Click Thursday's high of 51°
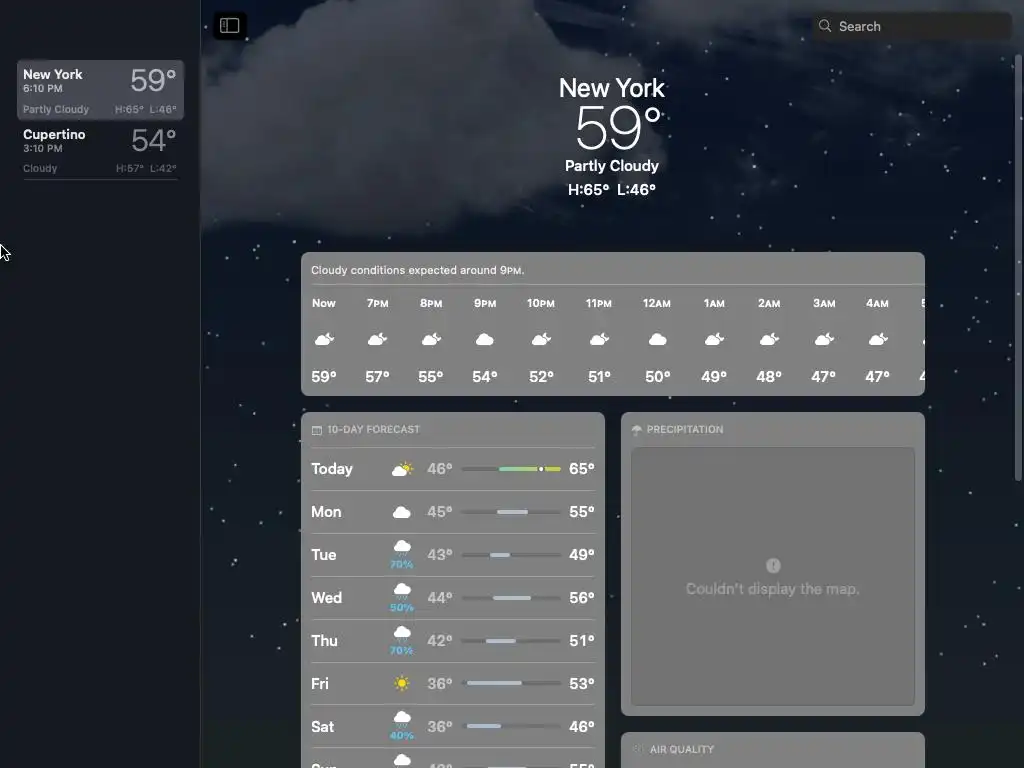Image resolution: width=1024 pixels, height=768 pixels. [x=581, y=641]
